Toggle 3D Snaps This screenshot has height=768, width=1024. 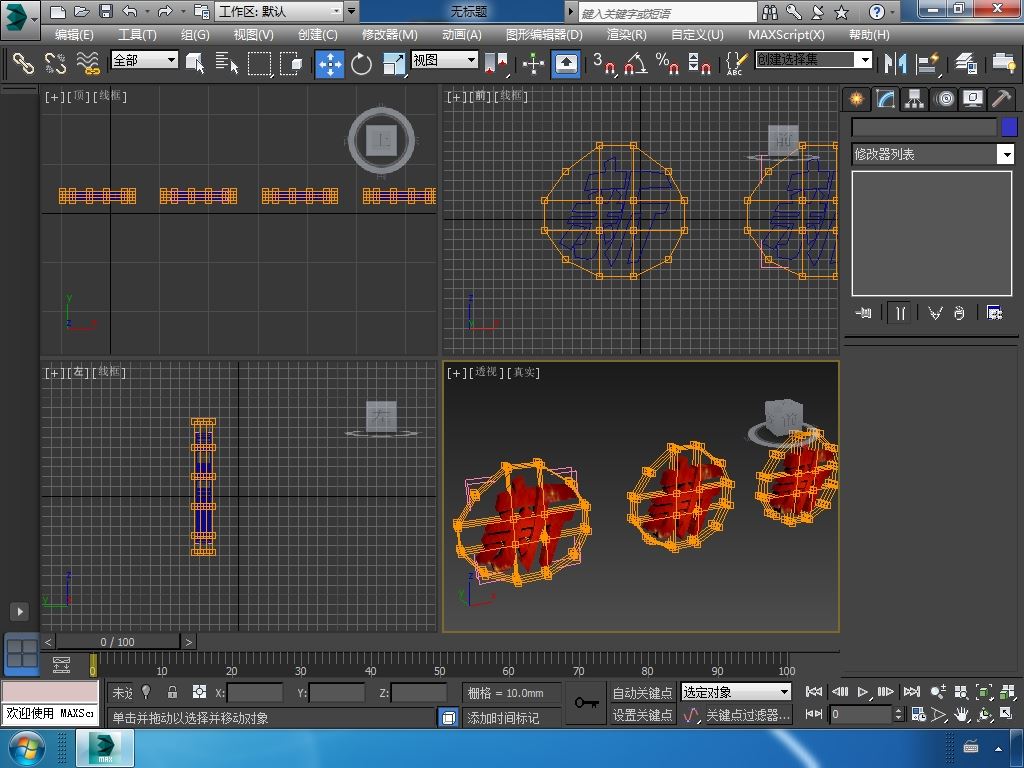click(604, 63)
